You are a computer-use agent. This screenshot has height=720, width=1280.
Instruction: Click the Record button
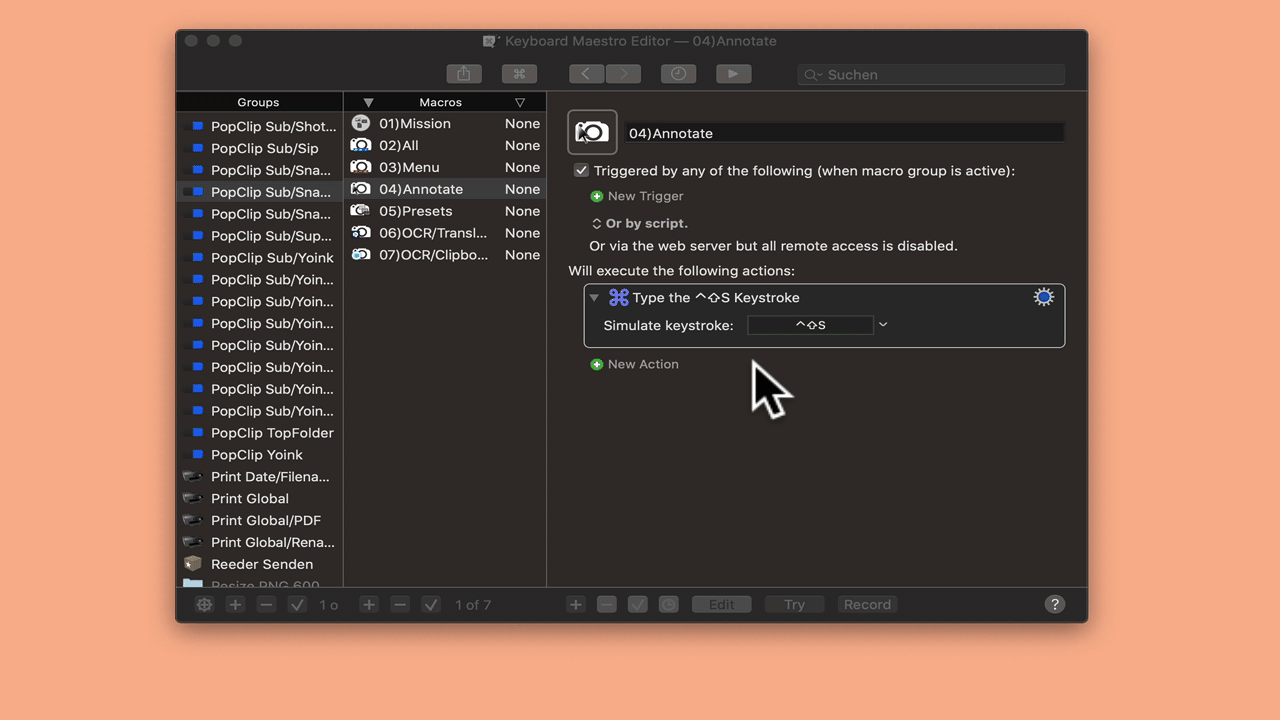pyautogui.click(x=867, y=604)
